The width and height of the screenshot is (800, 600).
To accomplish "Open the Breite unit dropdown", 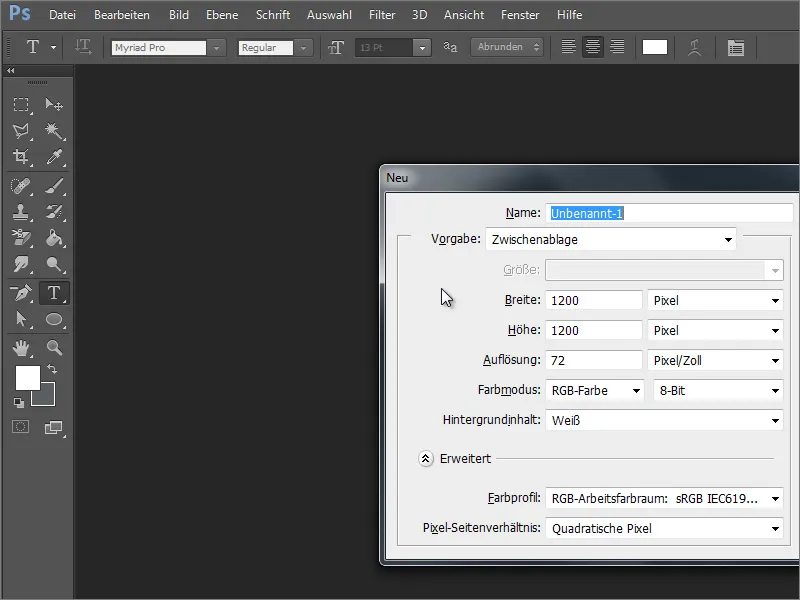I will tap(715, 301).
